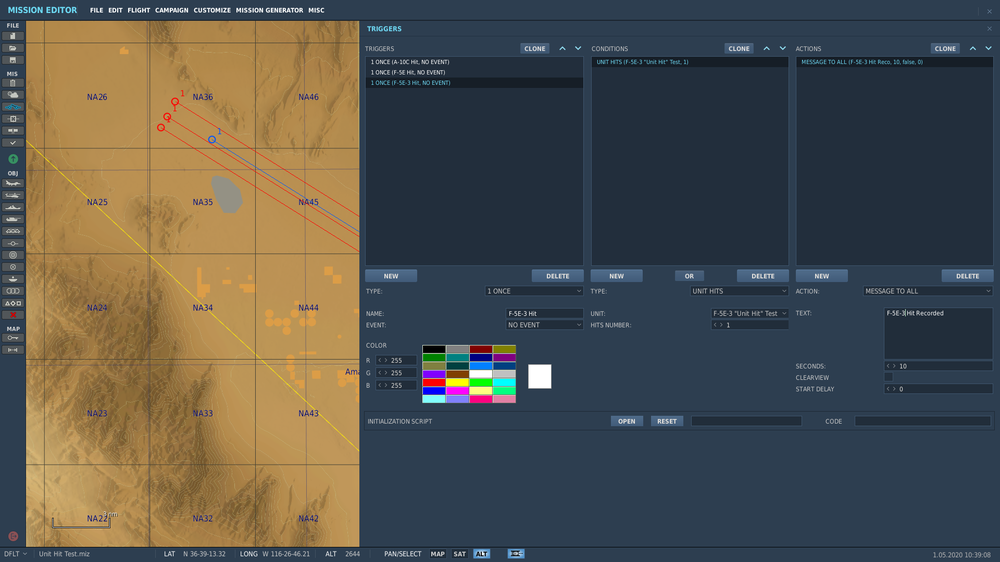Open the weather settings cloud icon
Image resolution: width=1000 pixels, height=562 pixels.
[x=13, y=95]
